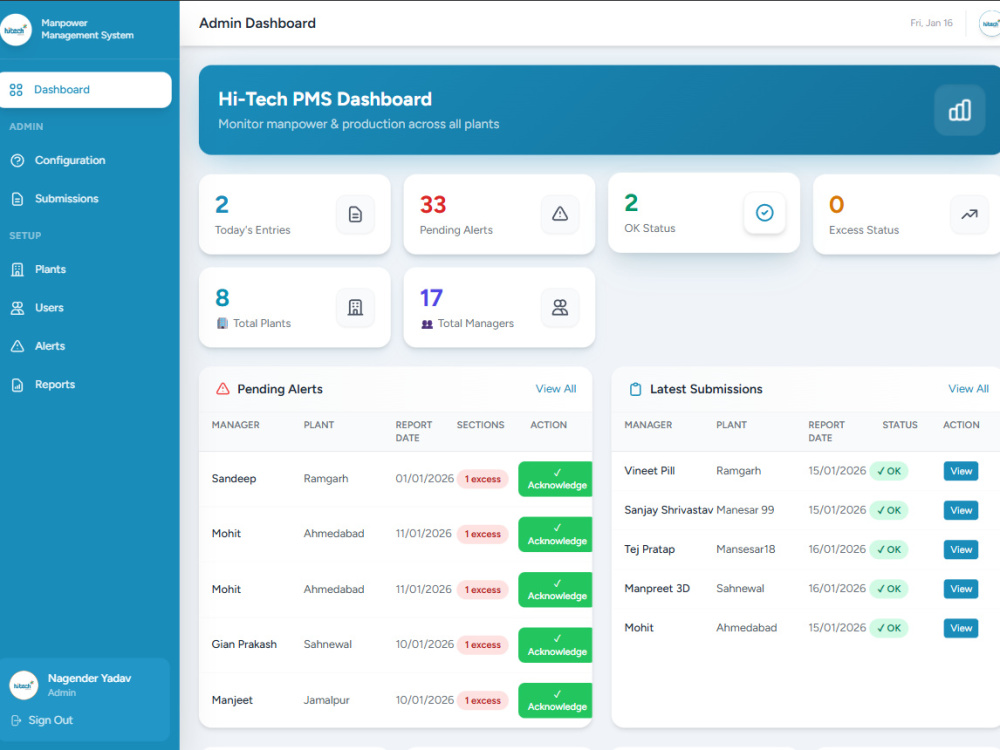
Task: Click the Users people icon in sidebar
Action: coord(18,308)
